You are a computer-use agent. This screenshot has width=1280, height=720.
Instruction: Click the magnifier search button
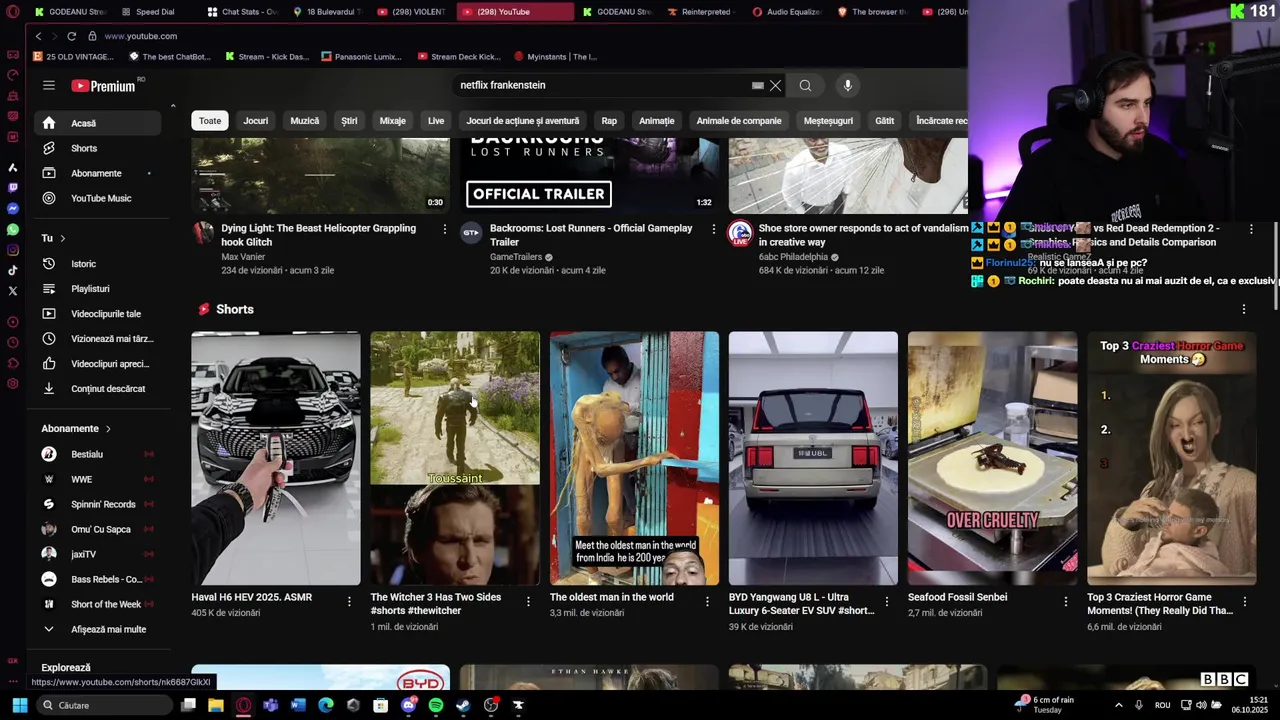(x=805, y=86)
